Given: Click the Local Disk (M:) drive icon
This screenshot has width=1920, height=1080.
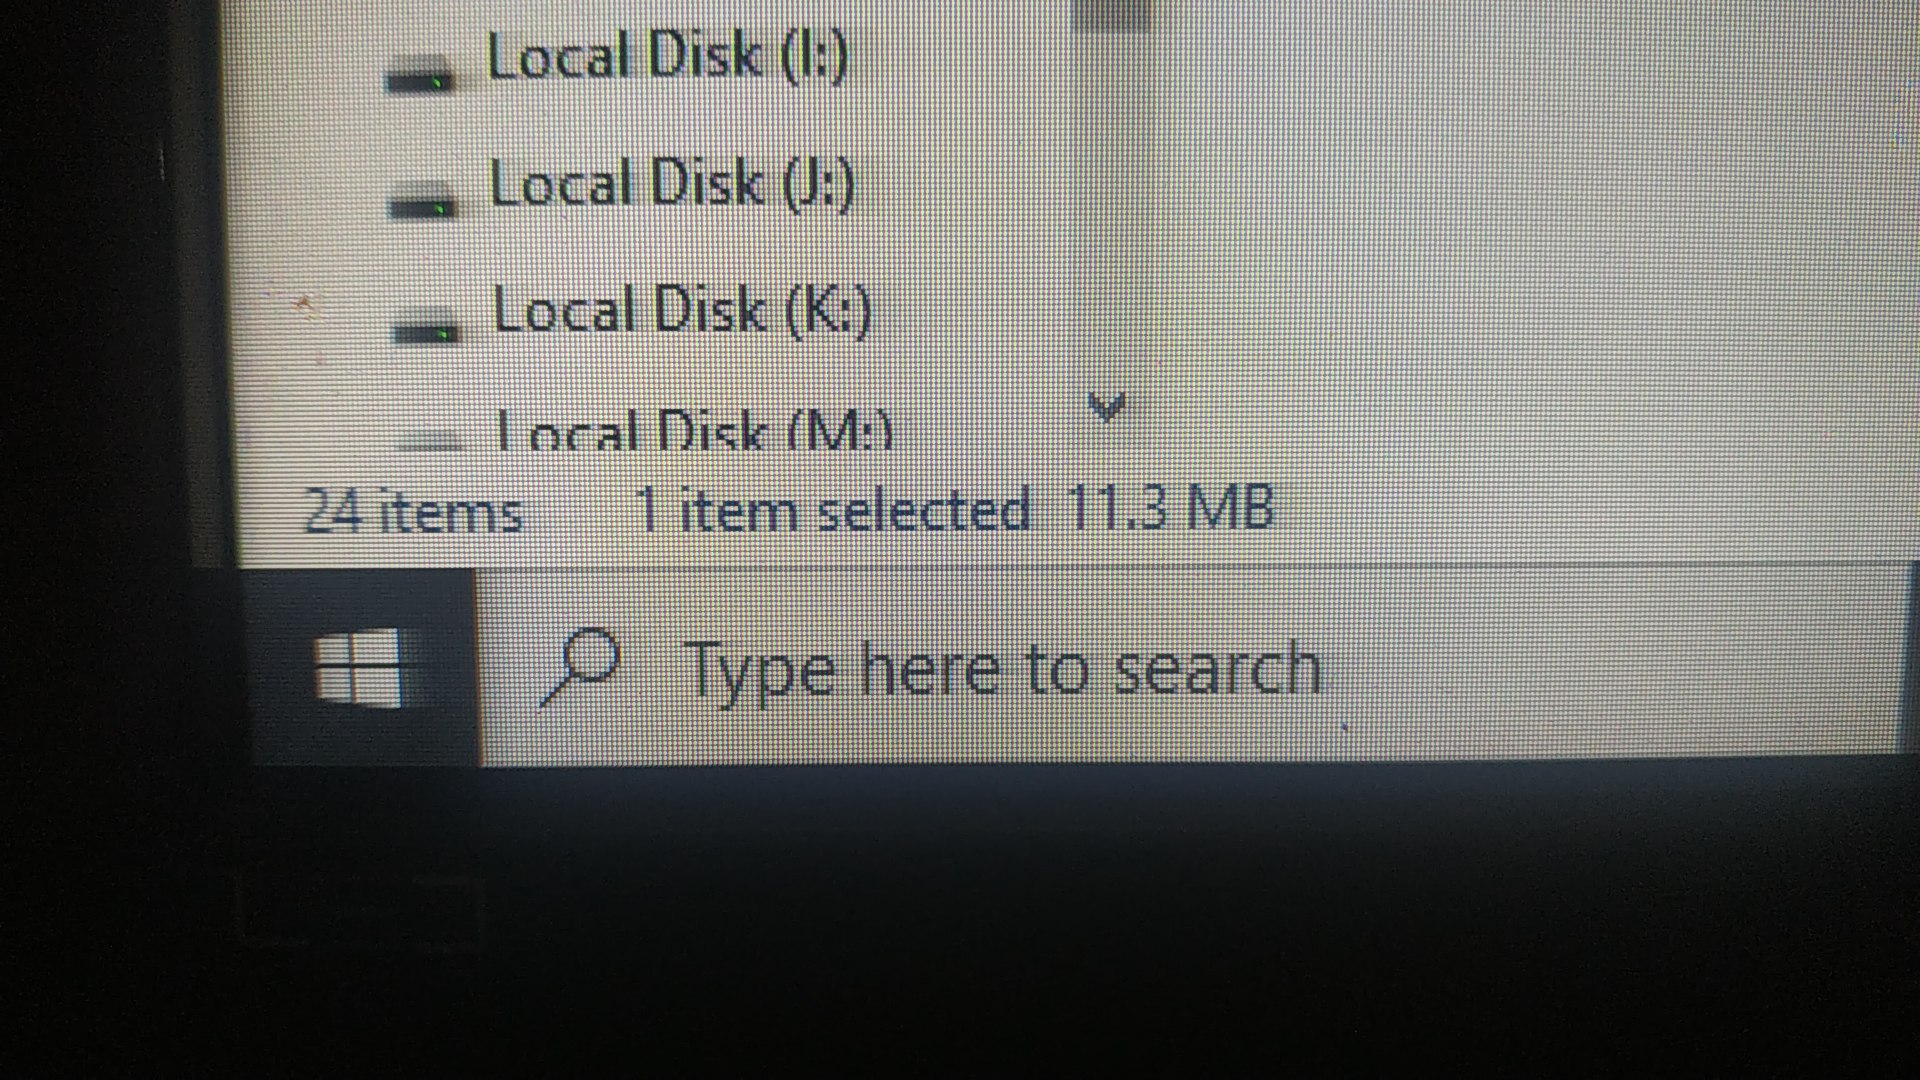Looking at the screenshot, I should tap(430, 440).
